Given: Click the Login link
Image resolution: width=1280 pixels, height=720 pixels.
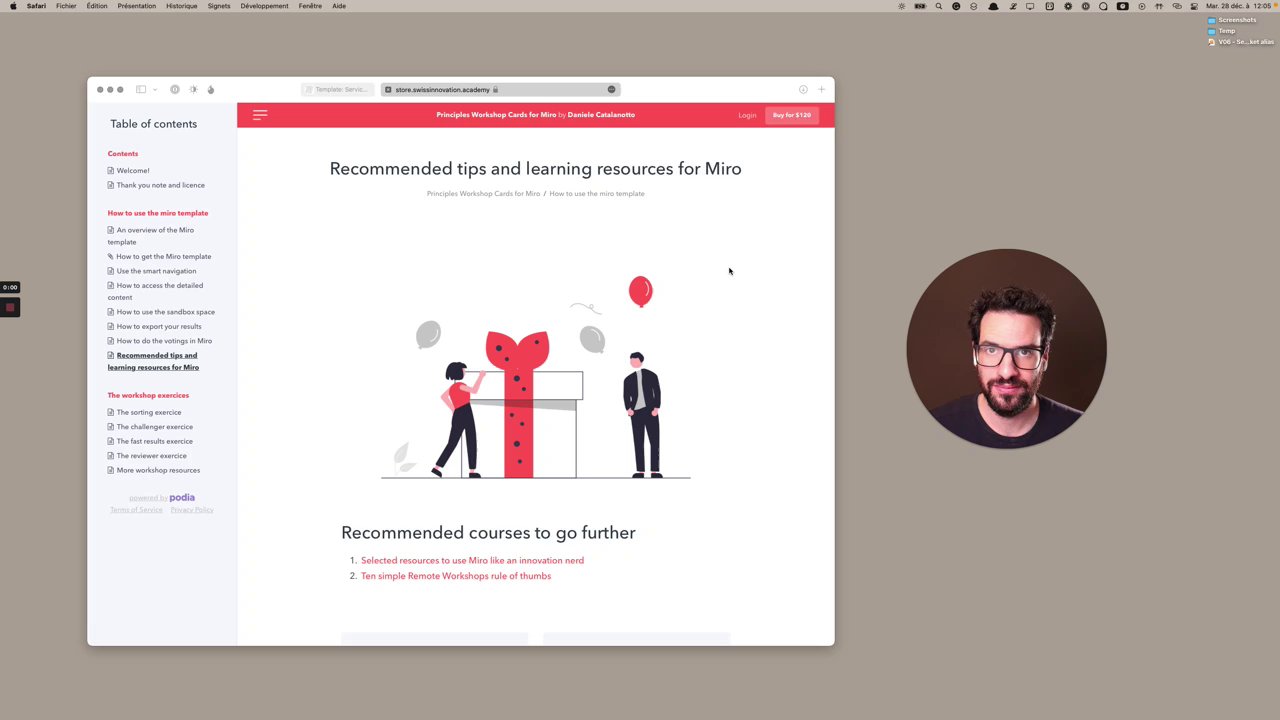Looking at the screenshot, I should click(x=747, y=115).
